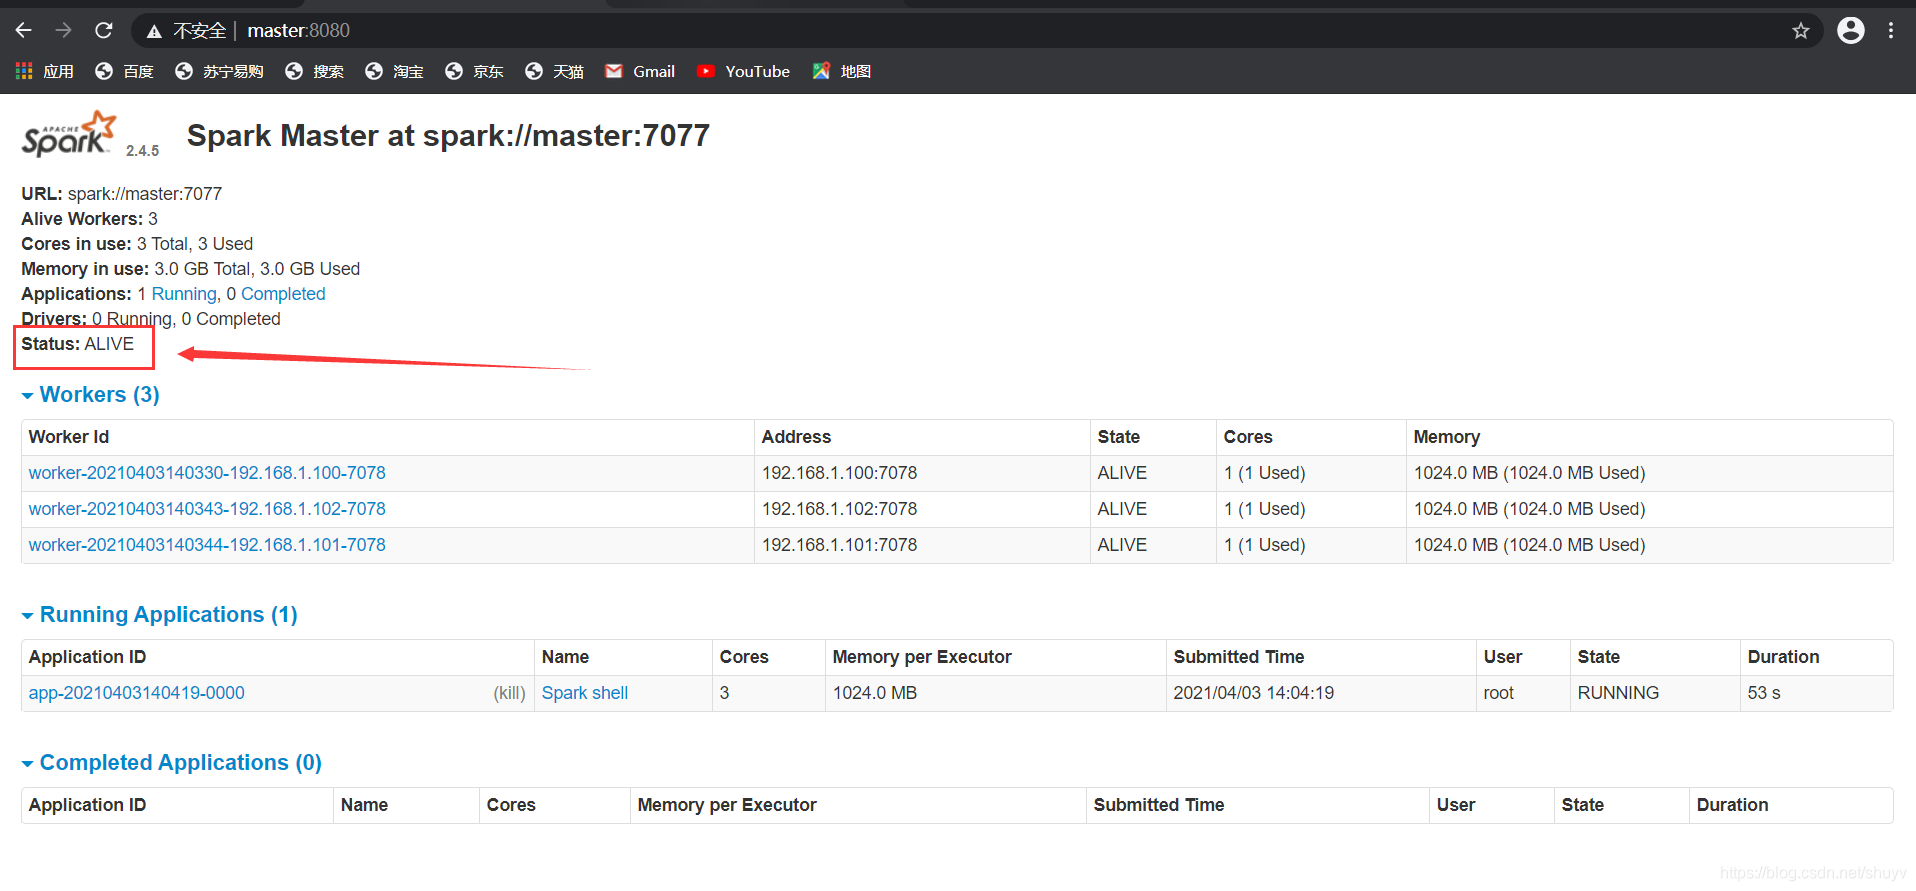Click address cell 192.168.1.102:7078

tap(840, 509)
